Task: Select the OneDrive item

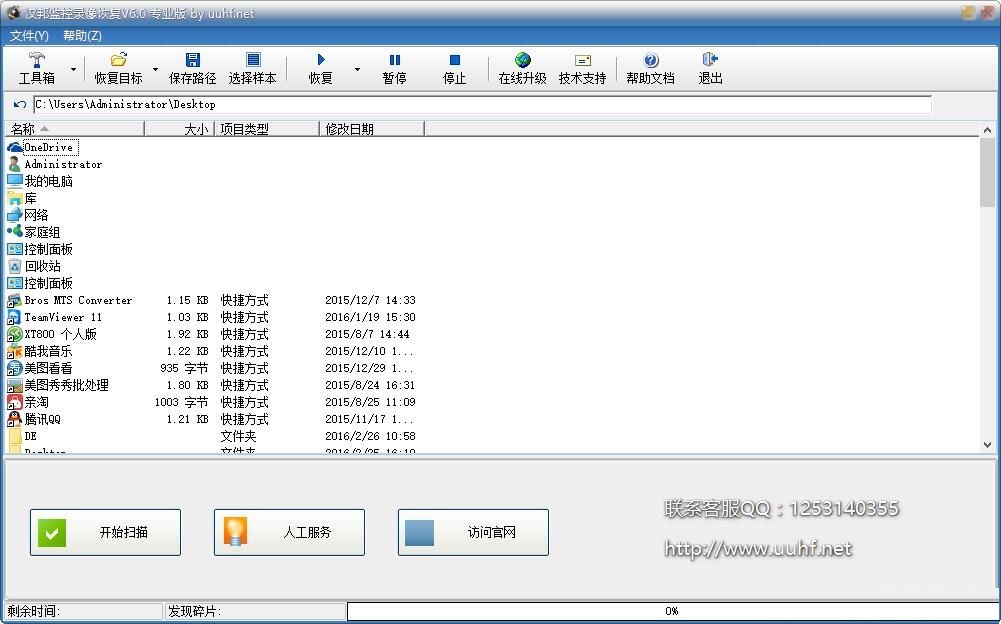Action: [49, 148]
